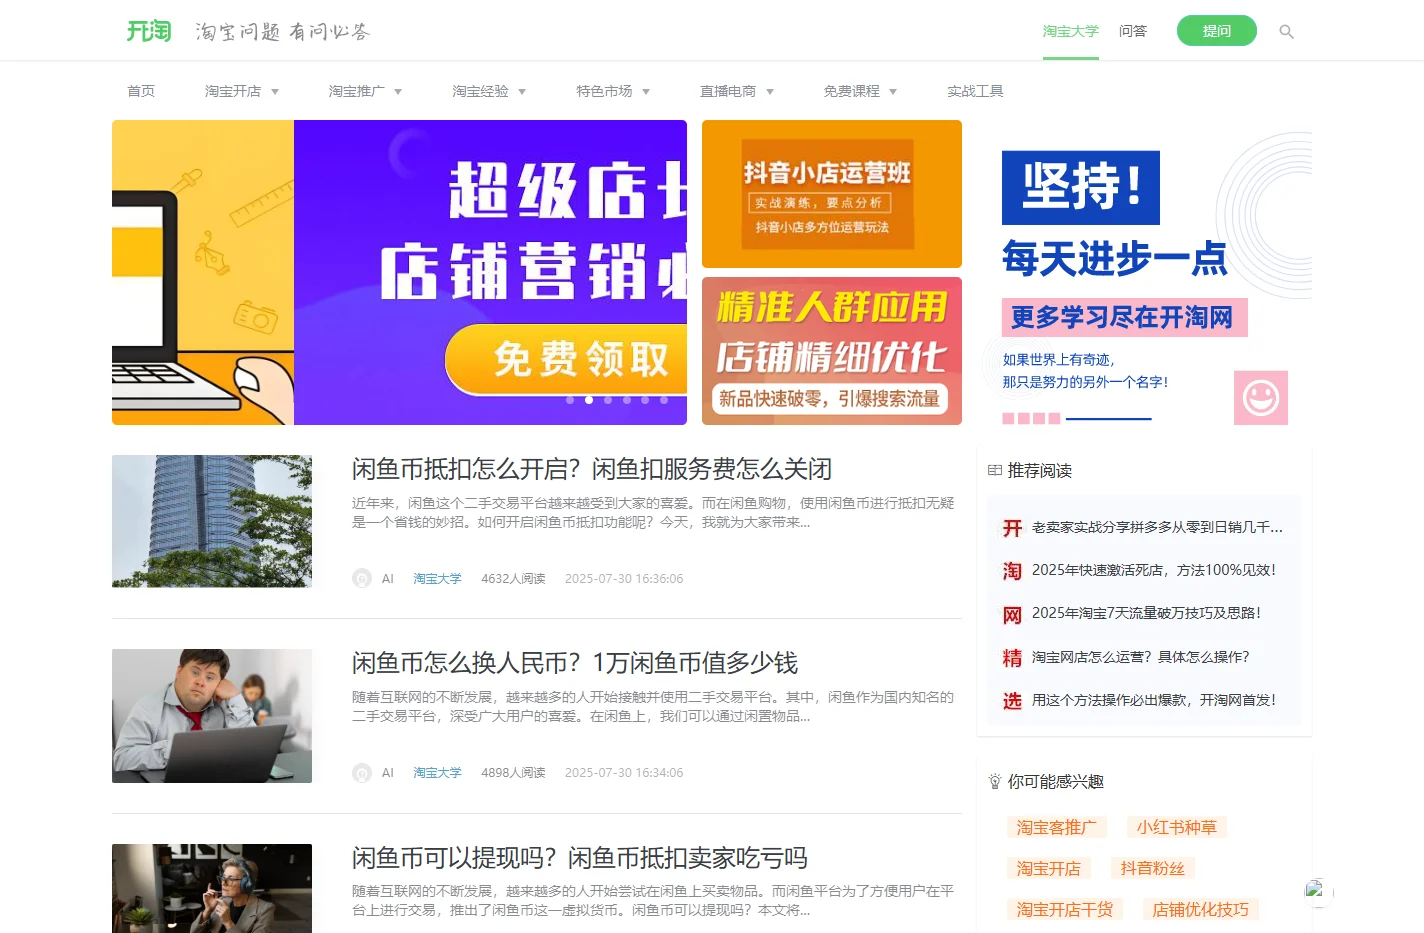Open the 抖音小店运营班 banner
Screen dimensions: 1424x933
[x=832, y=194]
